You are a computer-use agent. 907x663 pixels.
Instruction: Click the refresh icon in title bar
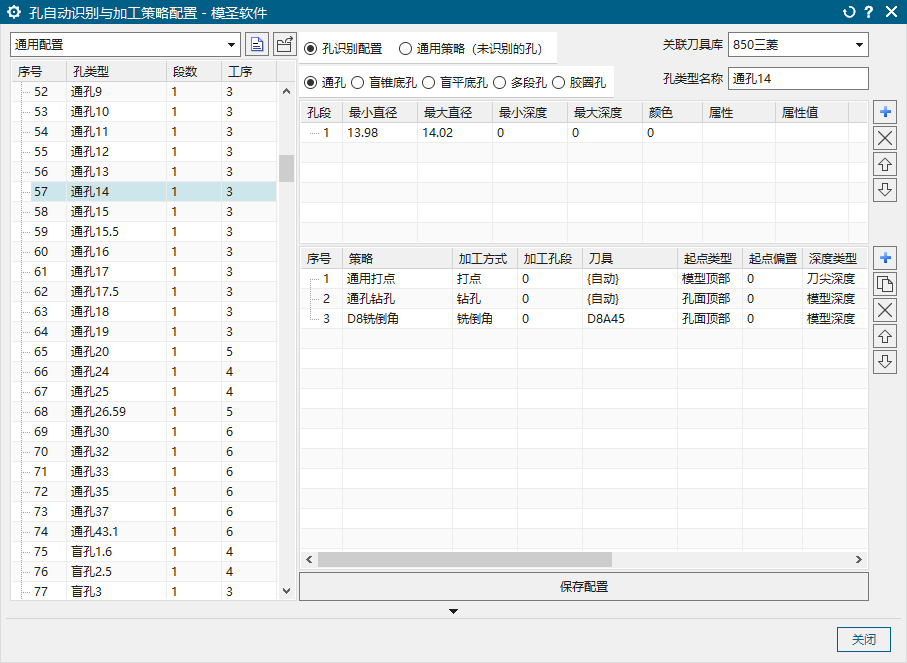coord(849,12)
